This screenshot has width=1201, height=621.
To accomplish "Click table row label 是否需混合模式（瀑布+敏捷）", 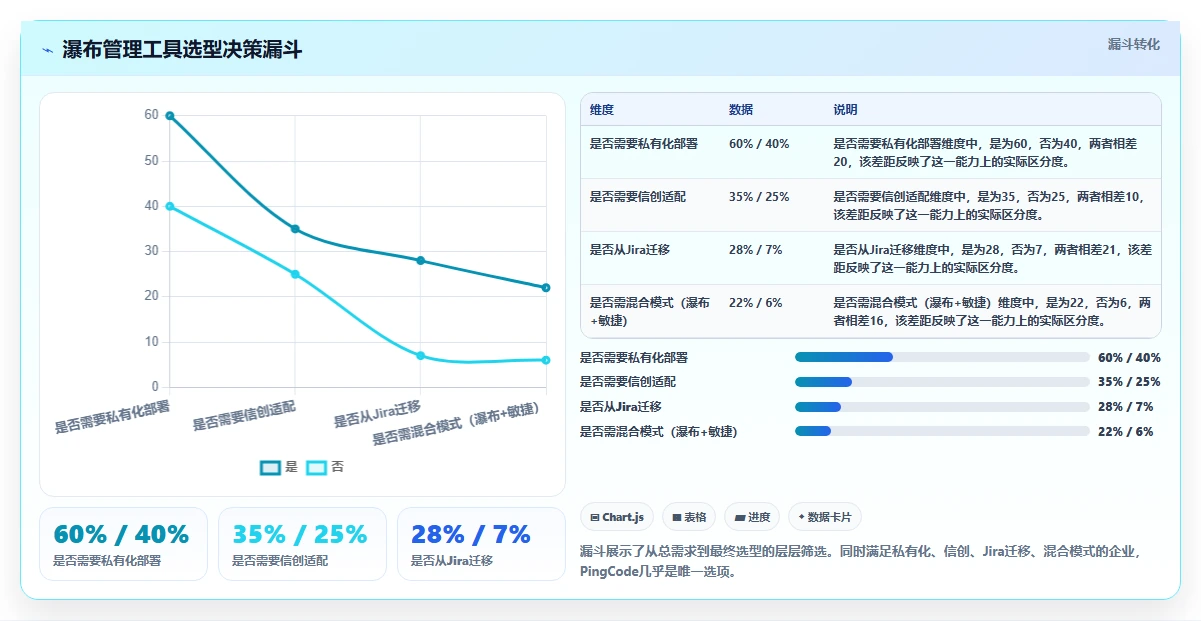I will [x=650, y=311].
